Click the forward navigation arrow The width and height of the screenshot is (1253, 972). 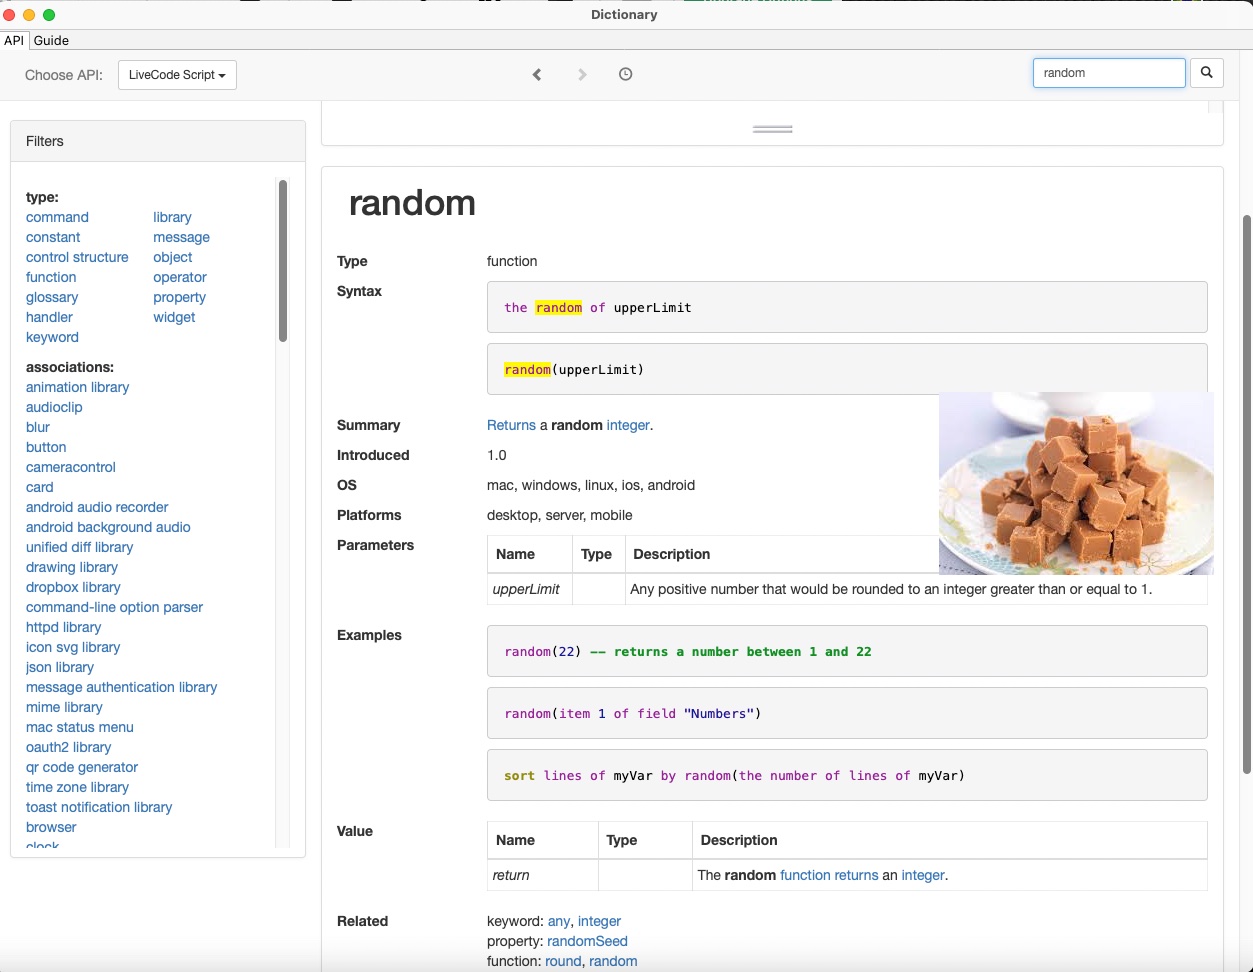pyautogui.click(x=582, y=75)
